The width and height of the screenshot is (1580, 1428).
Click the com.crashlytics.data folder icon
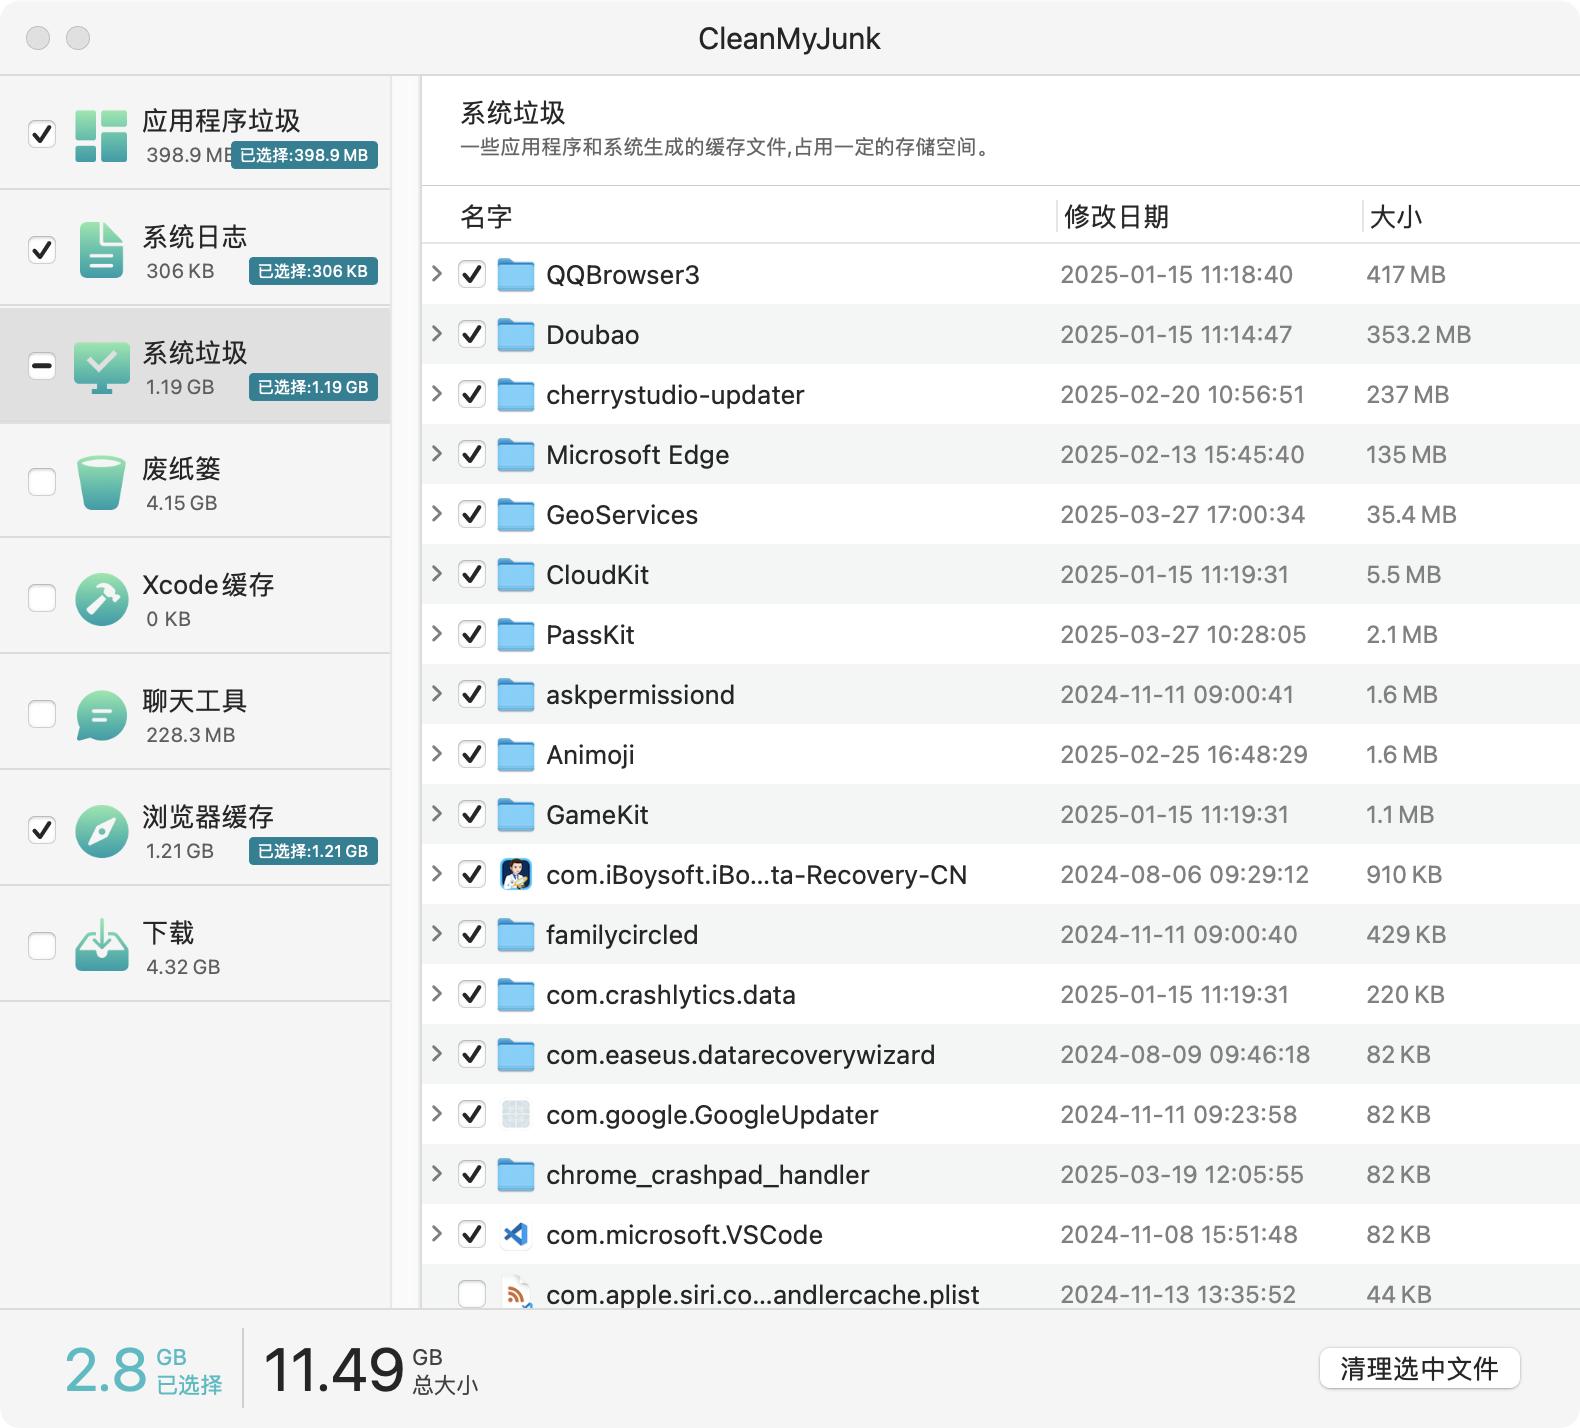516,994
